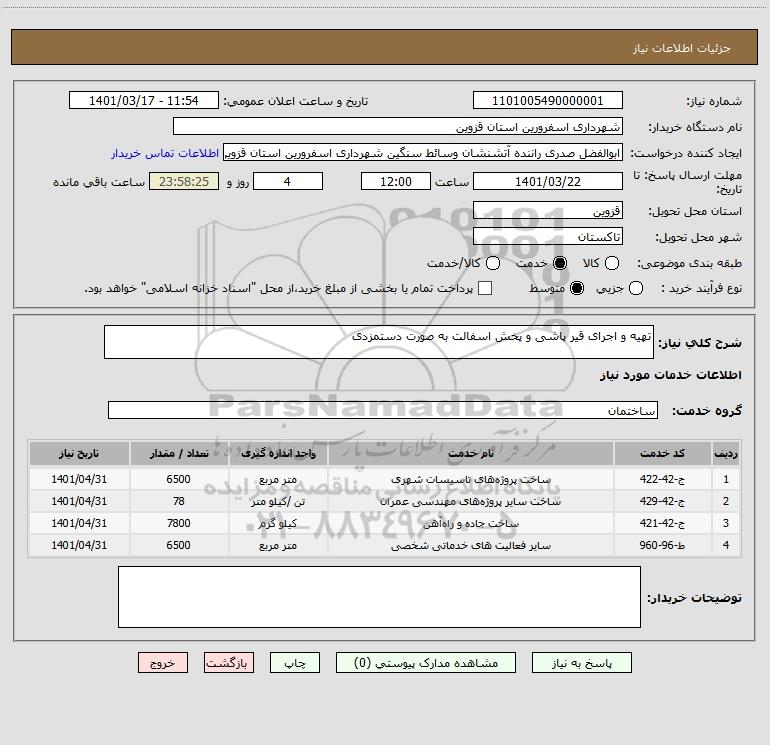Focus the remaining time field 23:58:25

184,182
